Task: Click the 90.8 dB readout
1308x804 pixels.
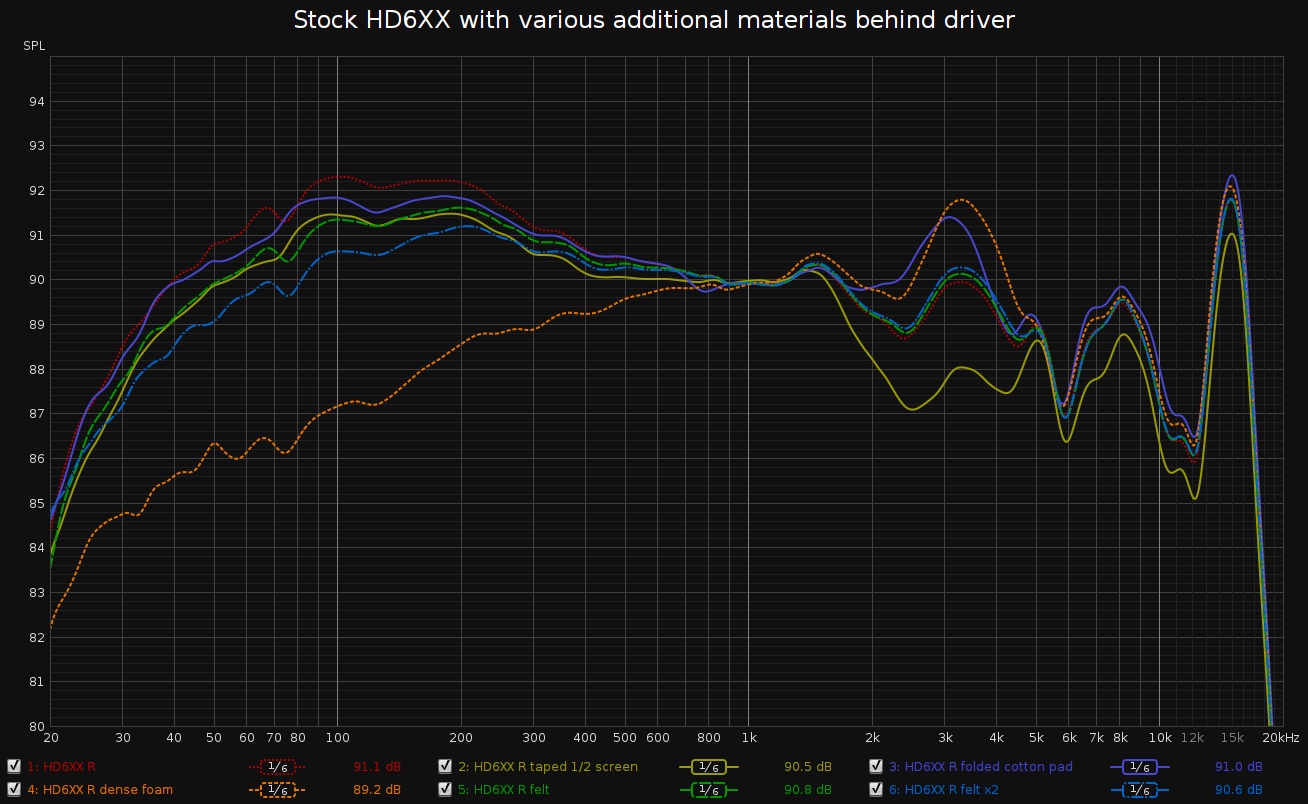Action: (808, 790)
